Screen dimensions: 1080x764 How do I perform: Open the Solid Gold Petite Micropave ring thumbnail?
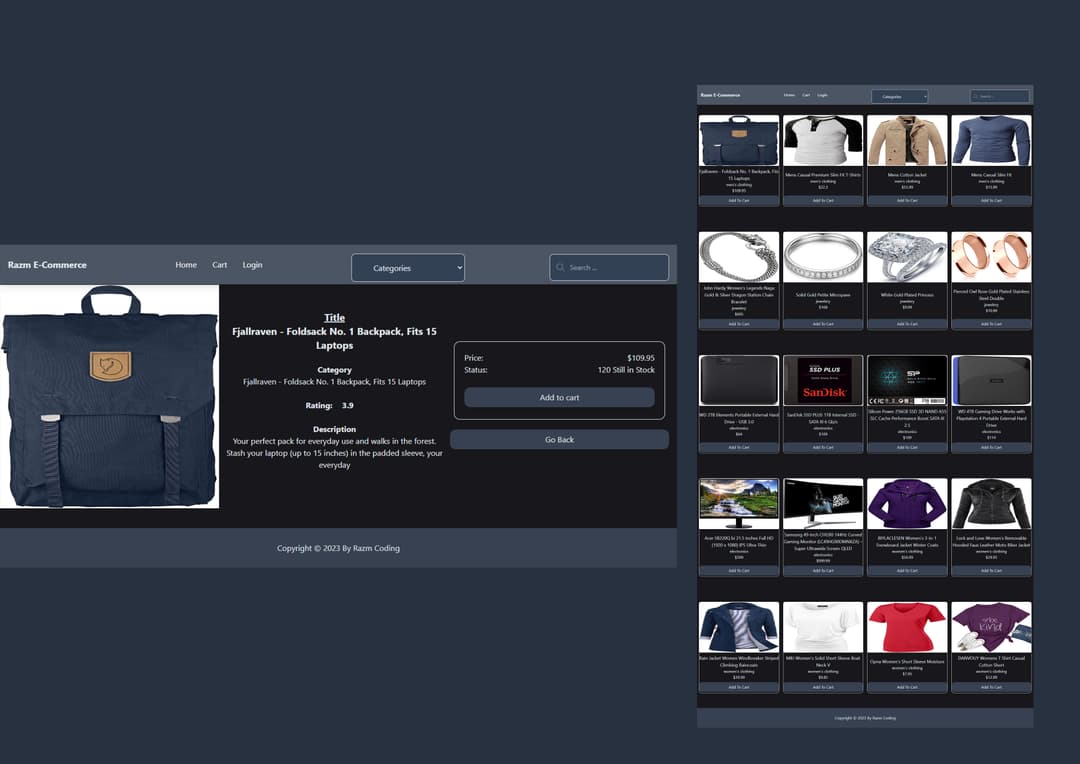[x=823, y=257]
